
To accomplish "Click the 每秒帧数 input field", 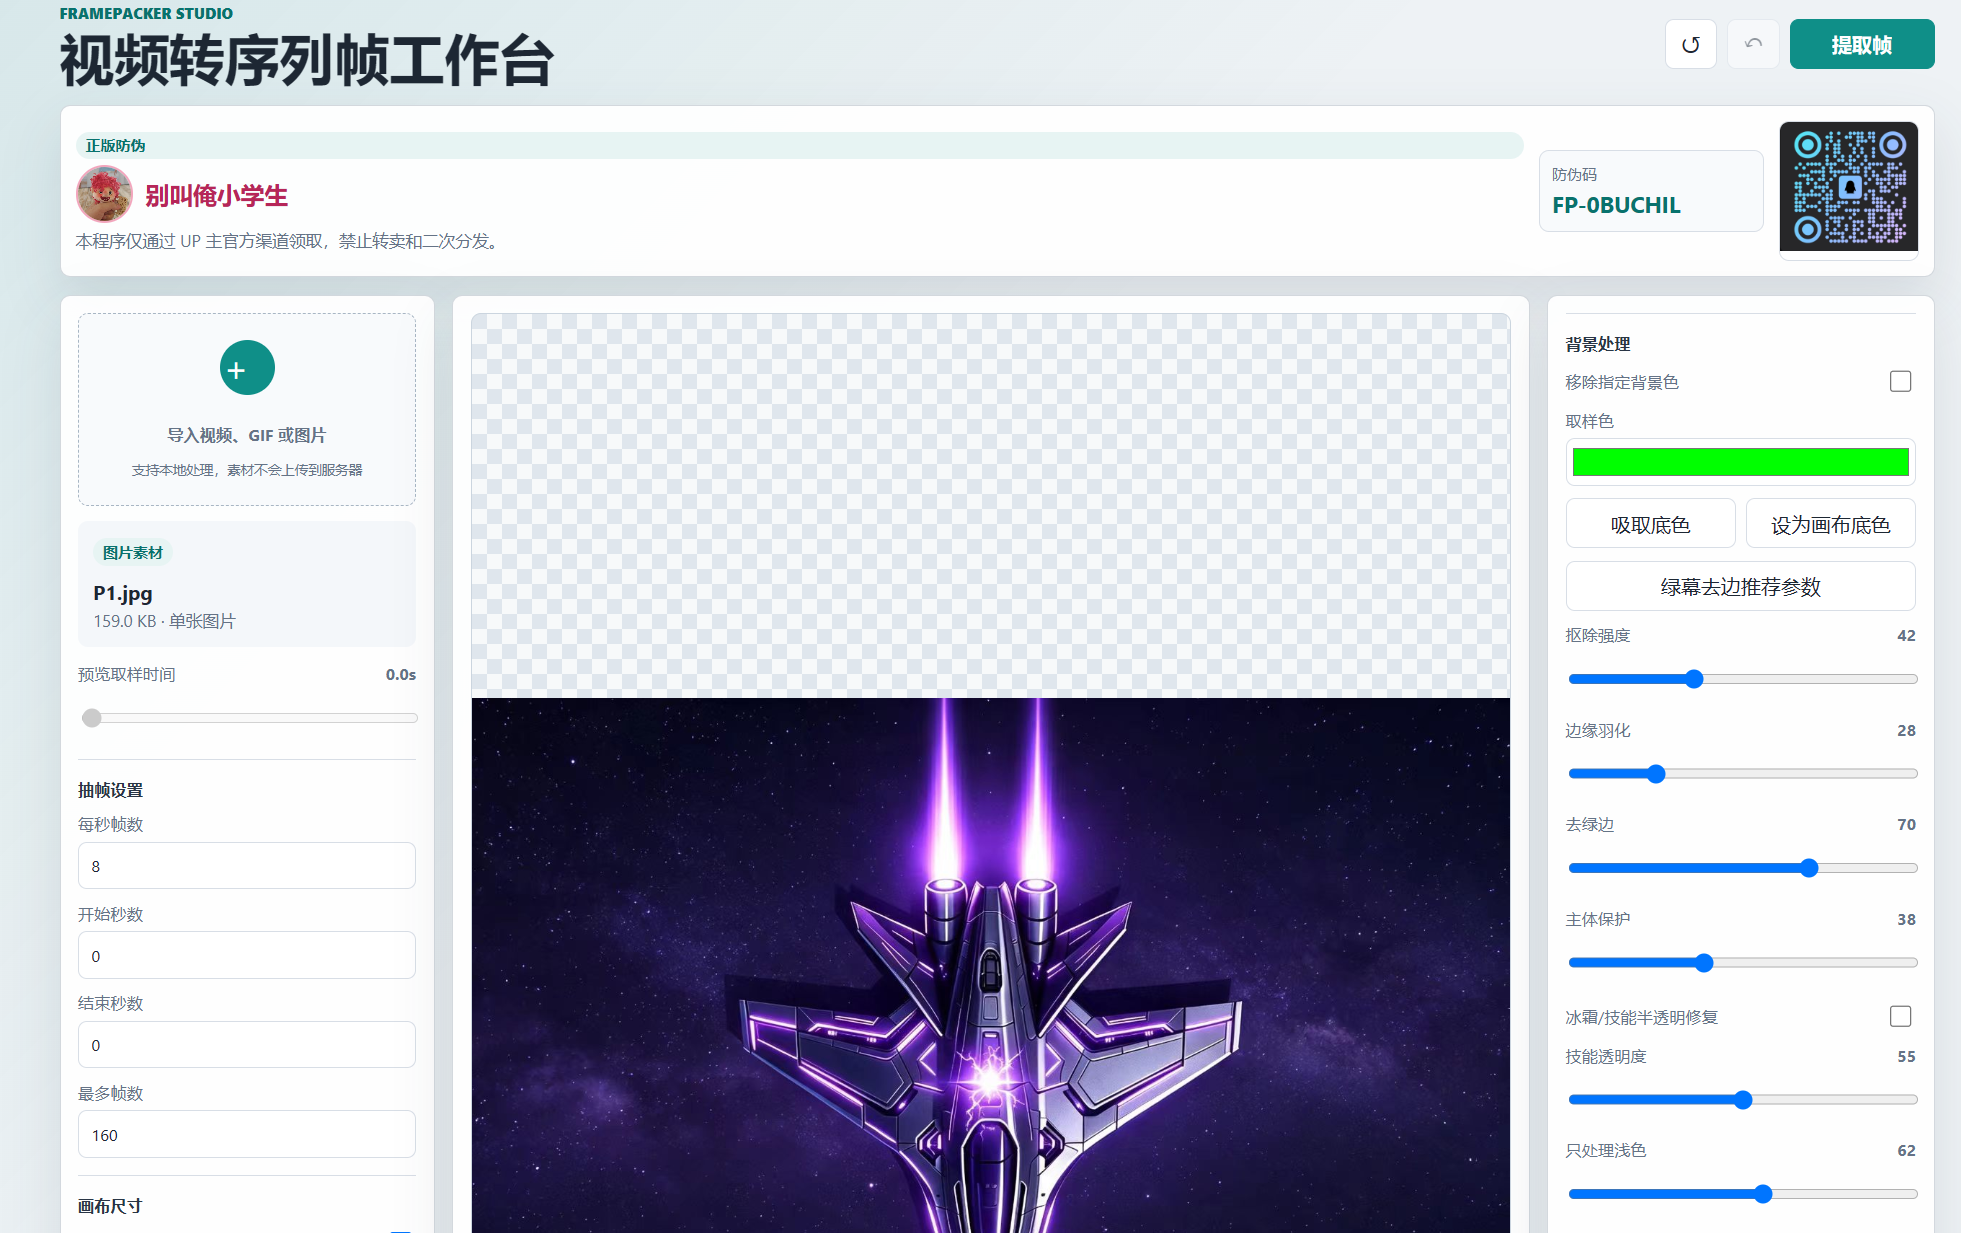I will click(x=247, y=866).
